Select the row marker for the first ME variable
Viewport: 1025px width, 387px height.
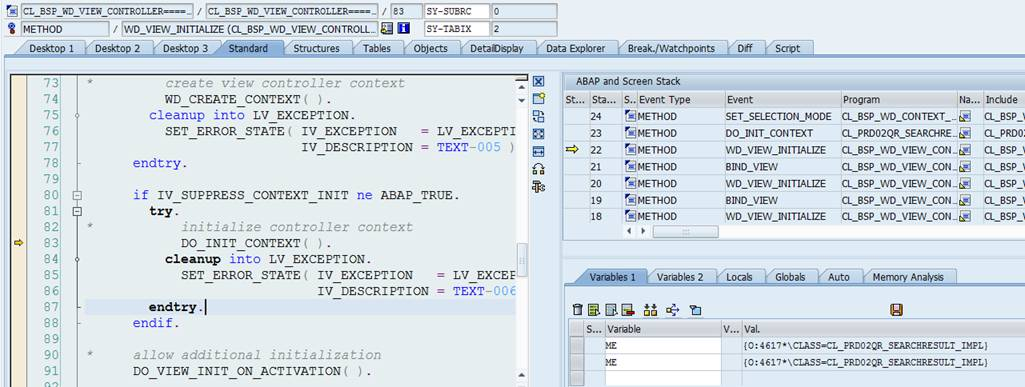(x=576, y=346)
